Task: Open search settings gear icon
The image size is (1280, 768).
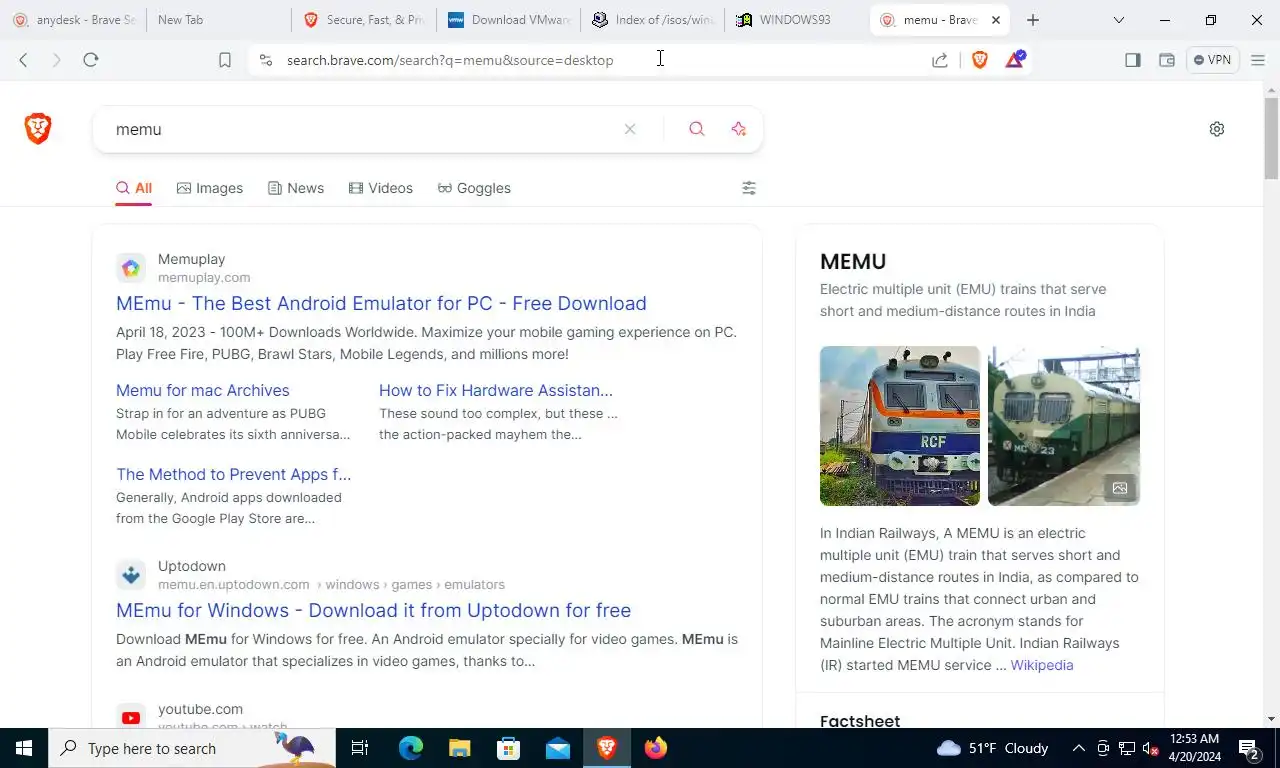Action: coord(1217,129)
